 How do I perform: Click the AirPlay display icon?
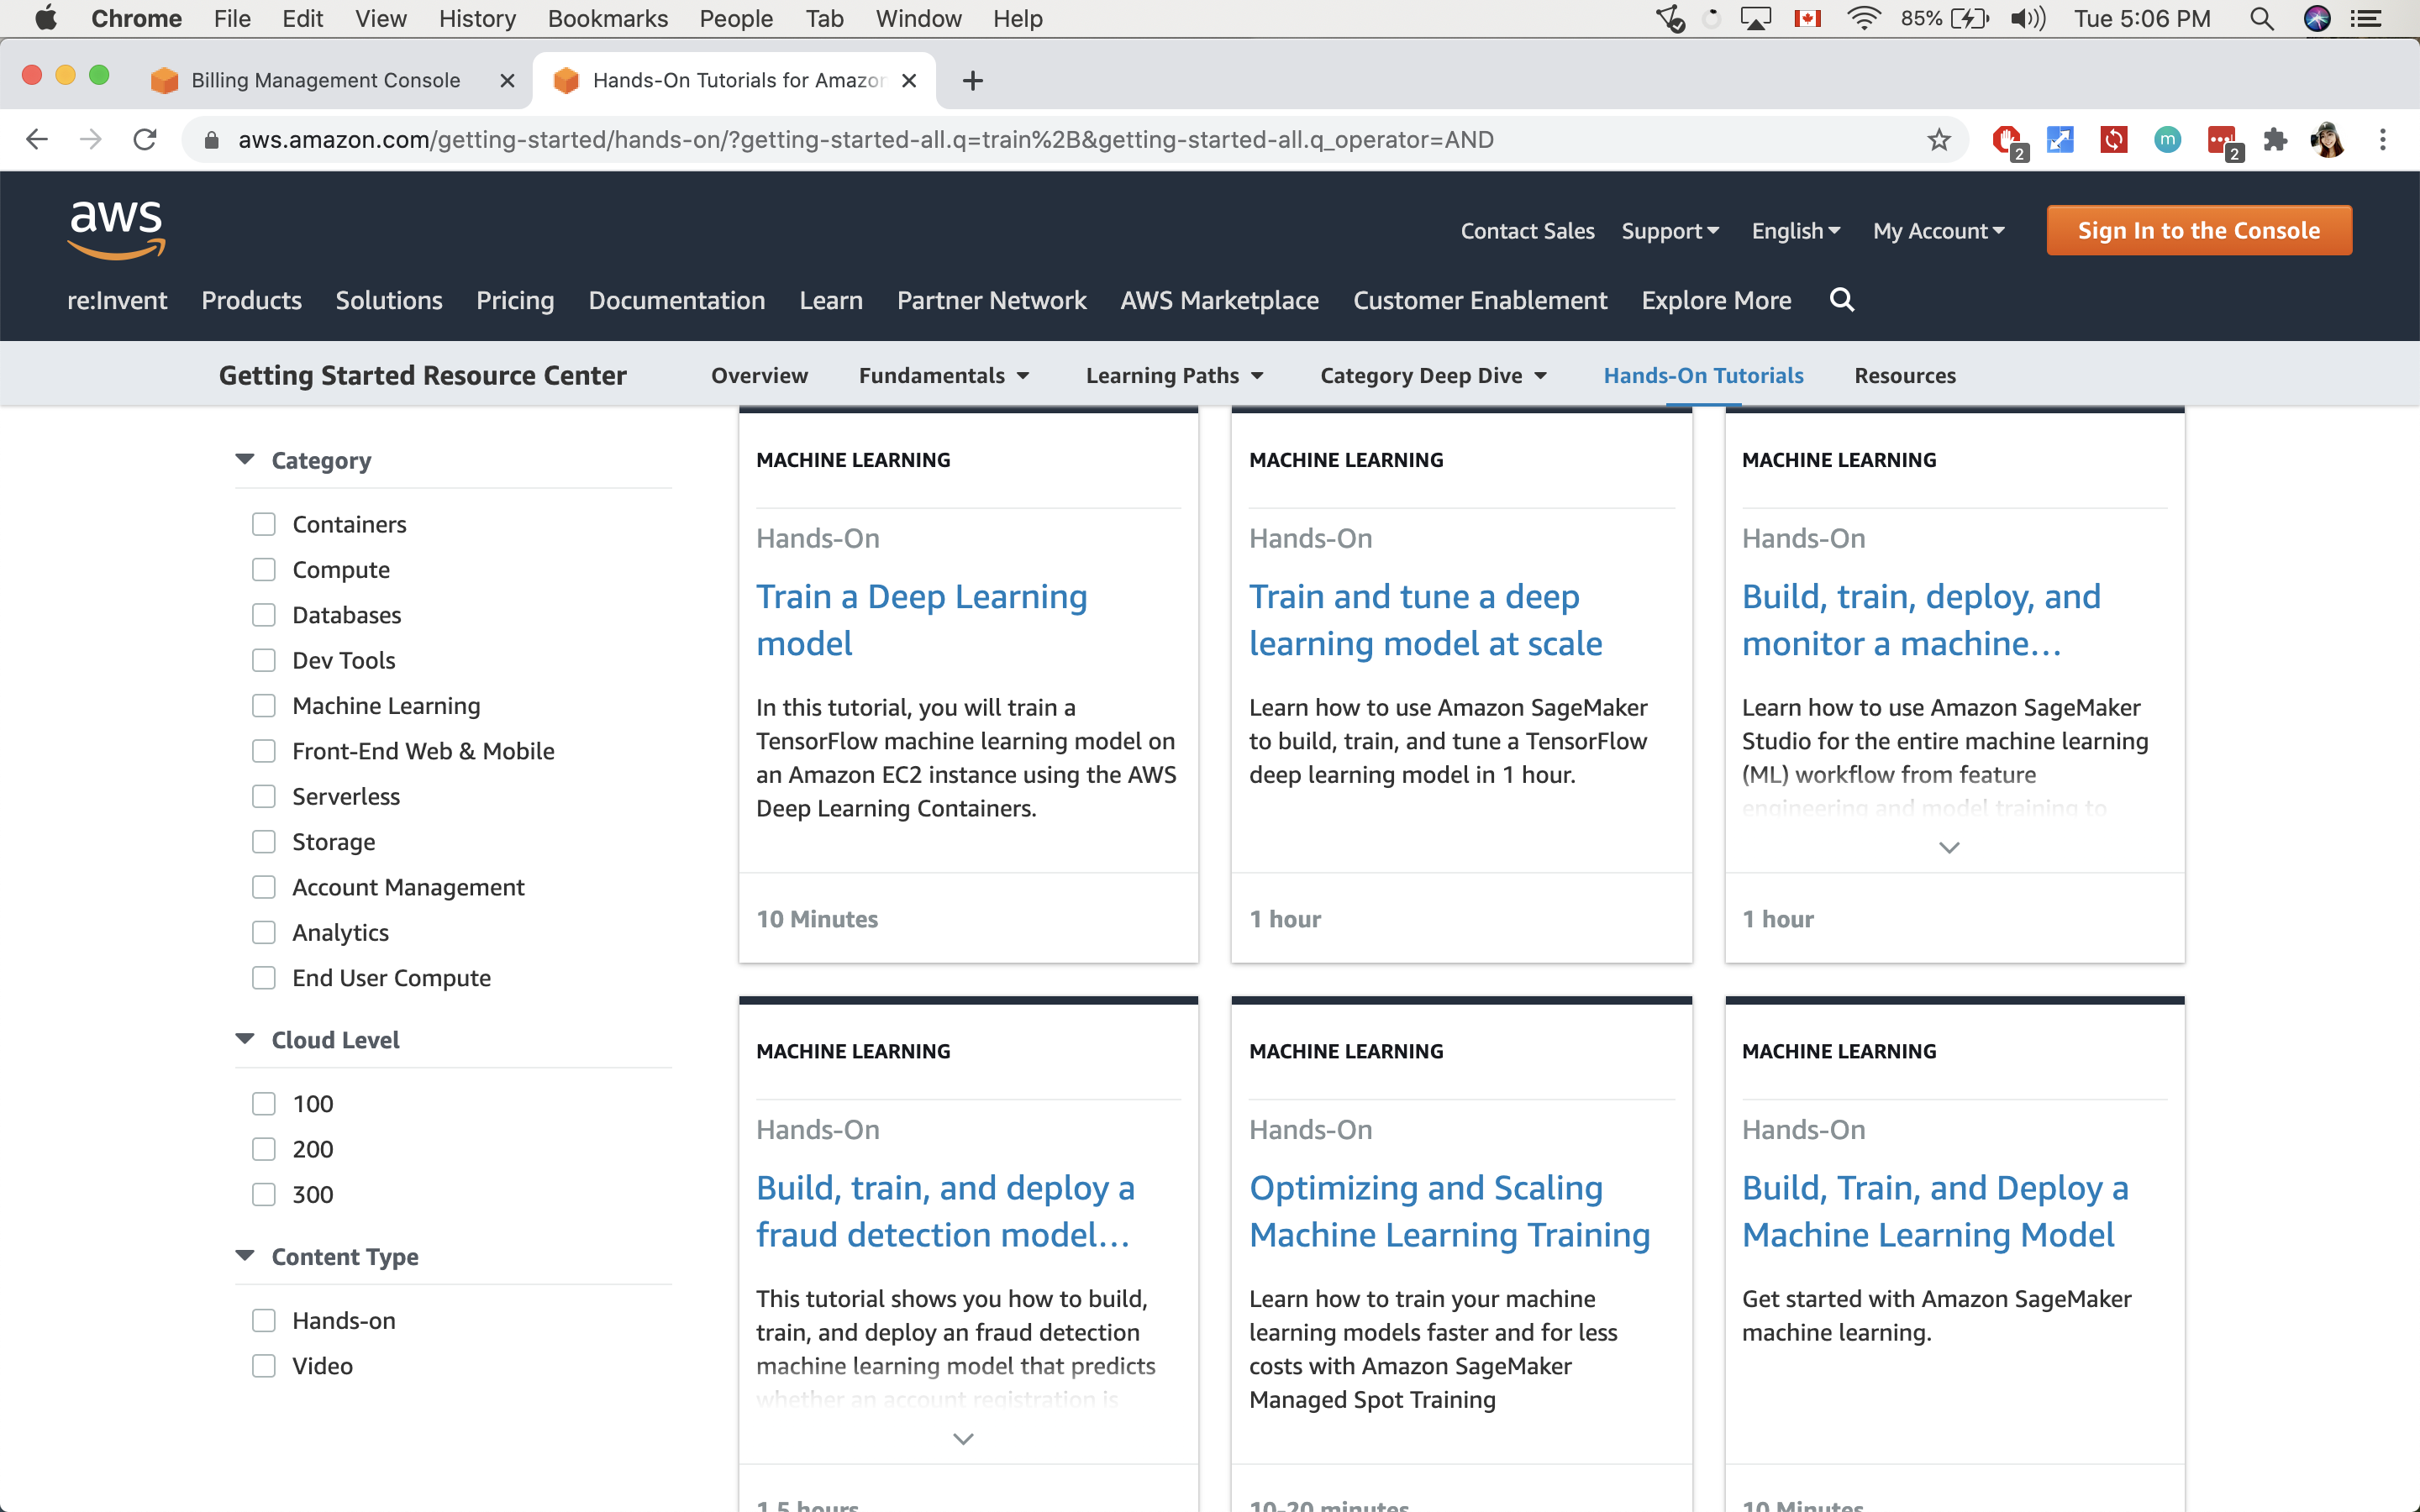1756,19
